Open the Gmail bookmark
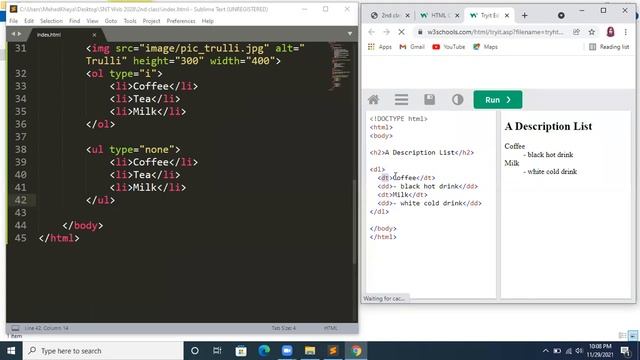This screenshot has width=640, height=360. (412, 47)
